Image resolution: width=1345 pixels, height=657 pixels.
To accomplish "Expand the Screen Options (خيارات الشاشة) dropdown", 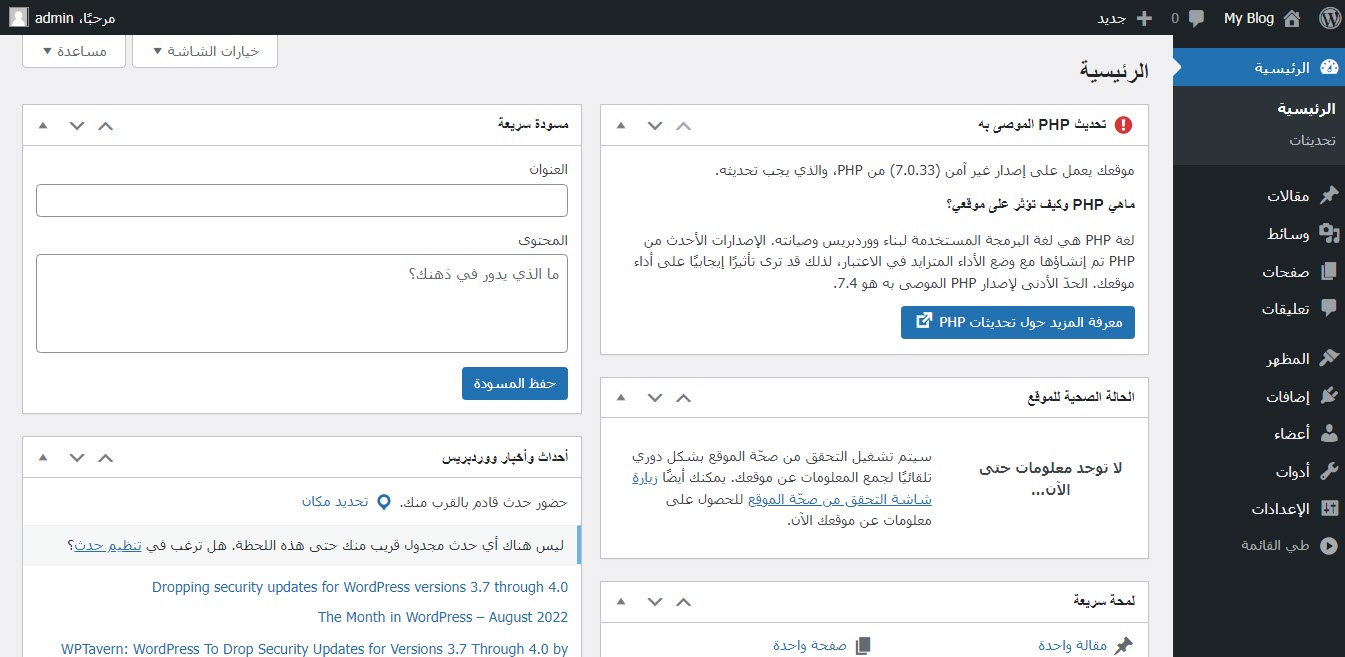I will point(204,51).
